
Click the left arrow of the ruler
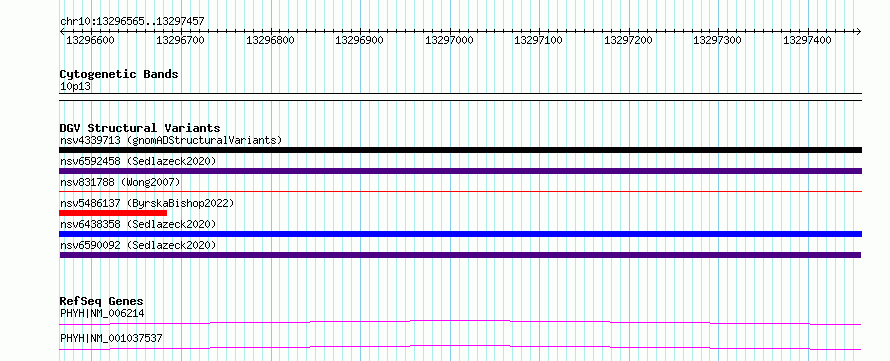point(62,32)
